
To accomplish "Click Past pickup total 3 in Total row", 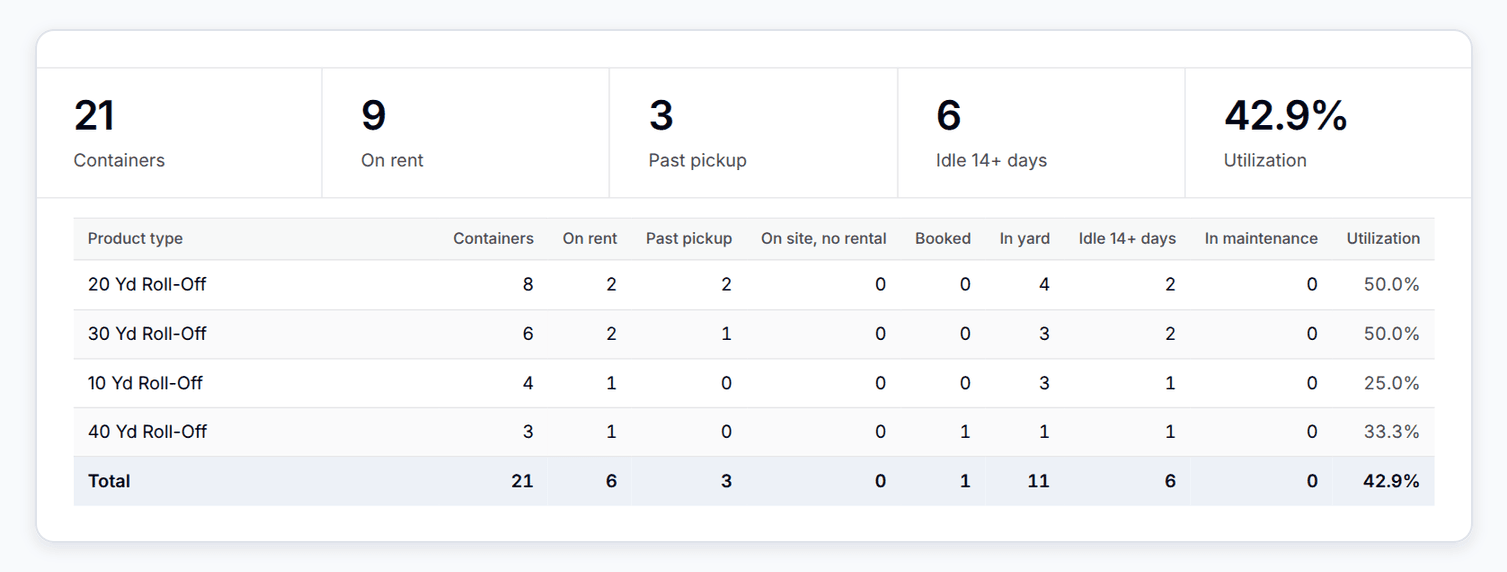I will [727, 481].
